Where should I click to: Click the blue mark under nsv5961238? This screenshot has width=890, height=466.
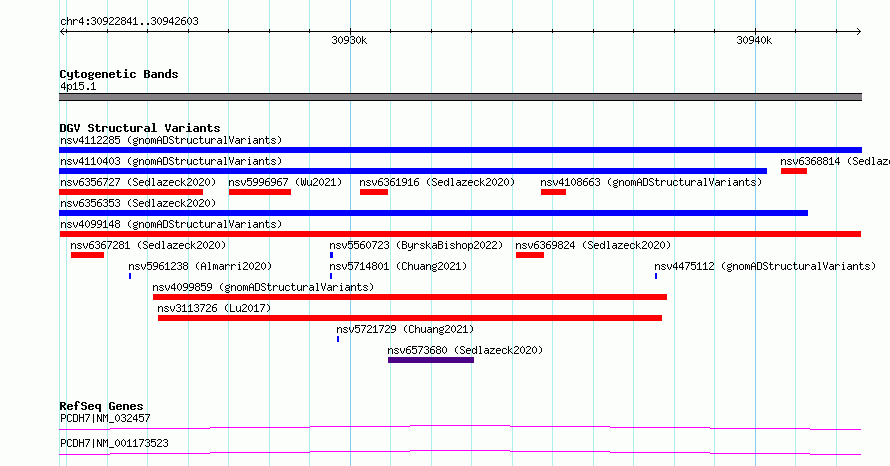[130, 276]
